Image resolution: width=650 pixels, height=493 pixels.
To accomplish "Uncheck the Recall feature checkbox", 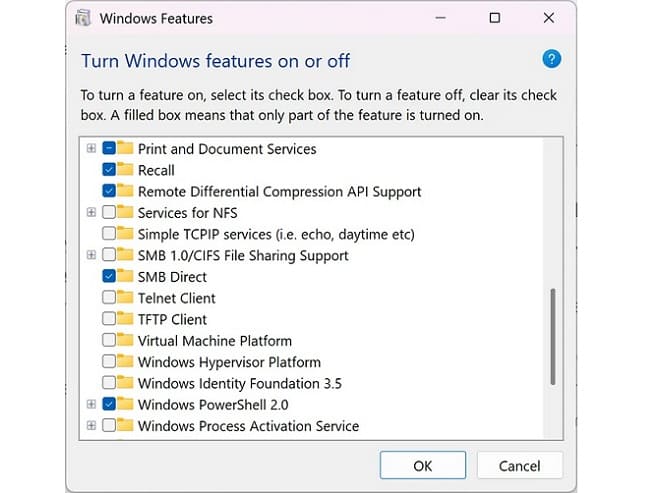I will pyautogui.click(x=109, y=170).
